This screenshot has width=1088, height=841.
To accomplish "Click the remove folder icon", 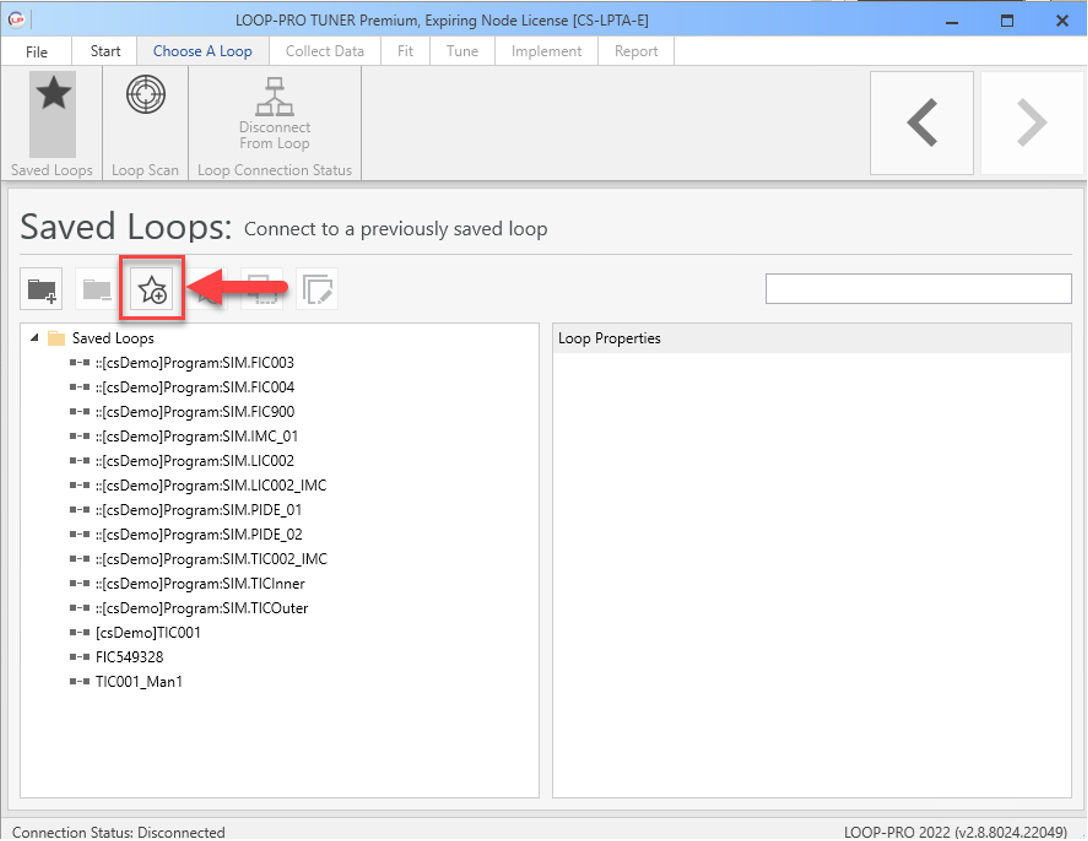I will coord(96,289).
